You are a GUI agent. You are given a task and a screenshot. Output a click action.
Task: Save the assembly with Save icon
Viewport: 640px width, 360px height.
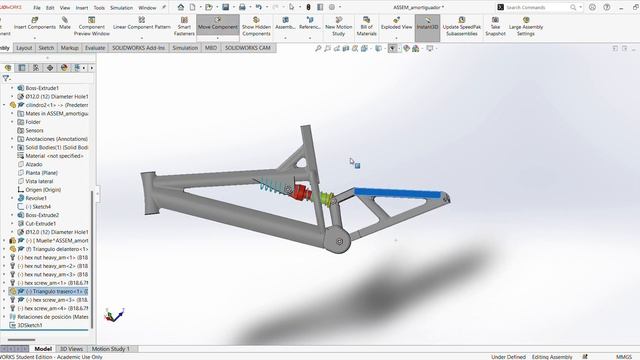coord(225,7)
